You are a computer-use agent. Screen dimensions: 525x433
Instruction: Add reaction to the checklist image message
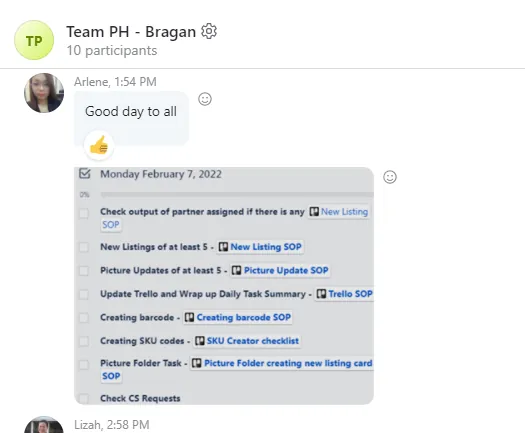(x=390, y=177)
